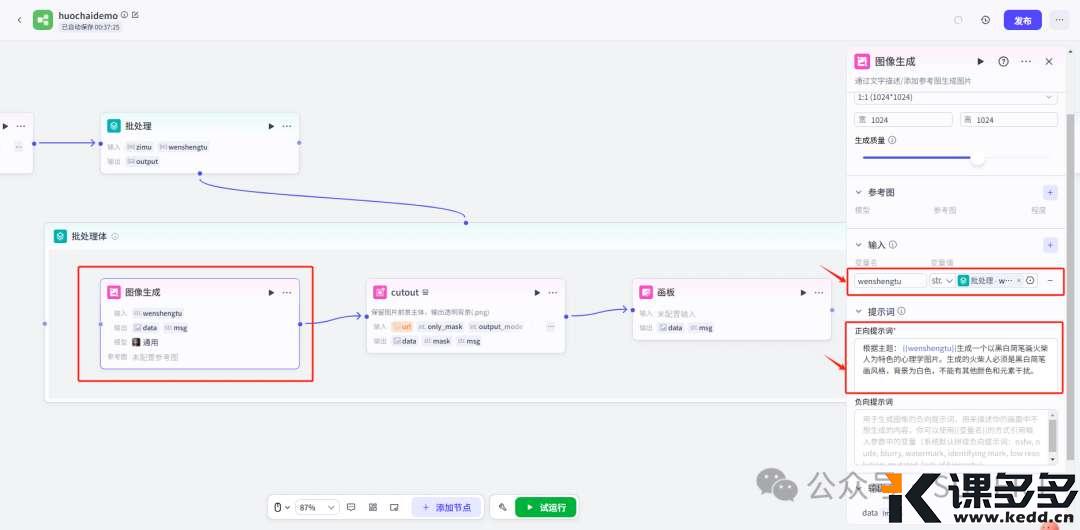Open the str variable type dropdown
Viewport: 1080px width, 530px height.
click(x=941, y=281)
